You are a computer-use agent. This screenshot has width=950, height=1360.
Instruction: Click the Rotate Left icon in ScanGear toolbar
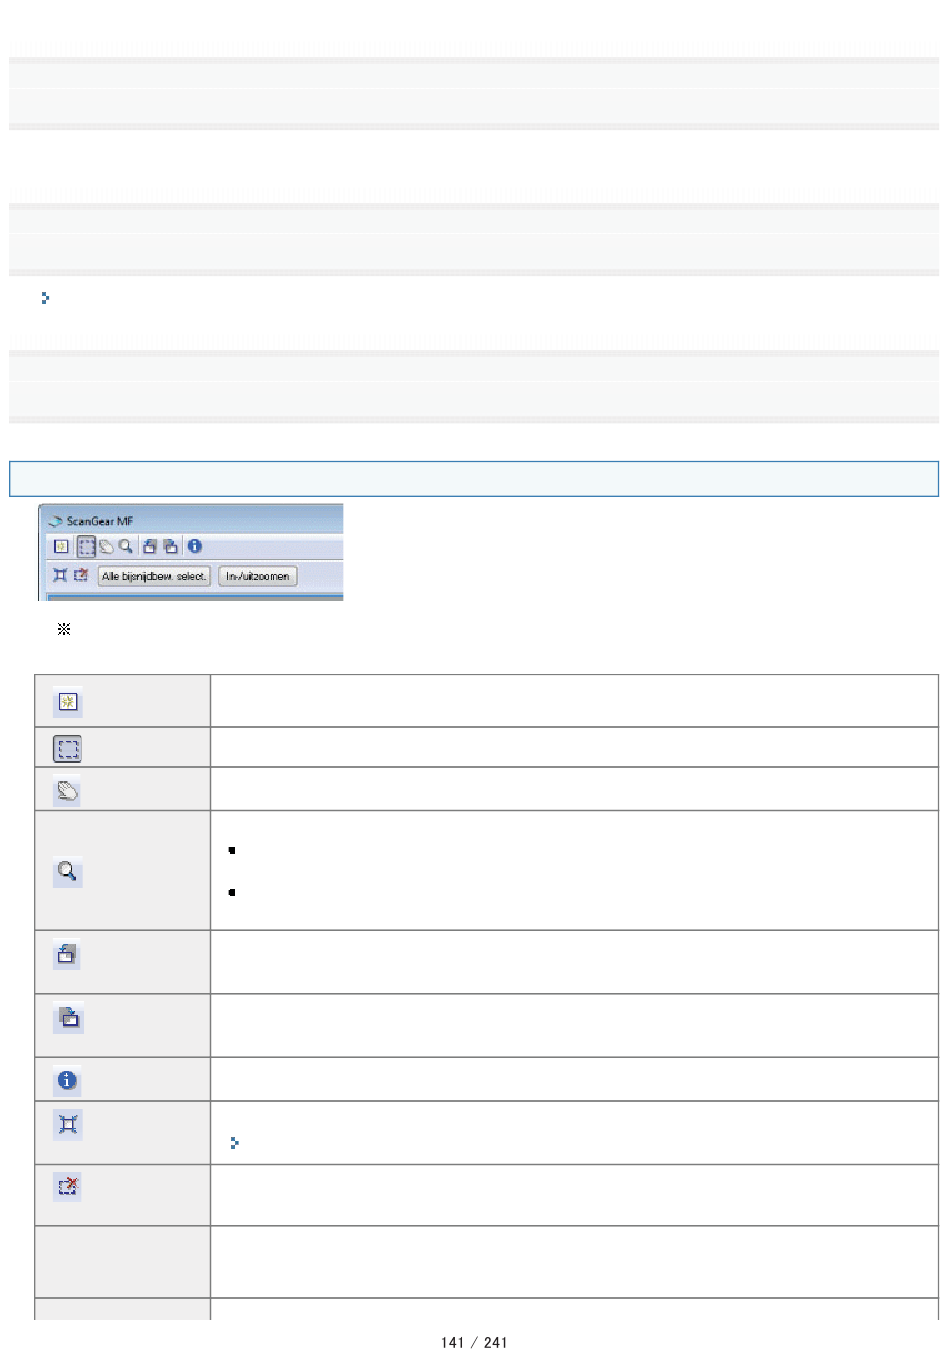click(x=150, y=547)
